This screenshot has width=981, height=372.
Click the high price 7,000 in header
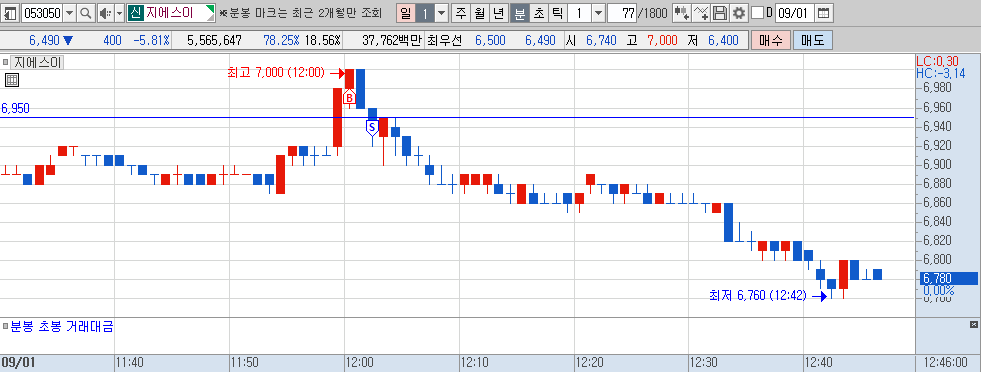(662, 41)
